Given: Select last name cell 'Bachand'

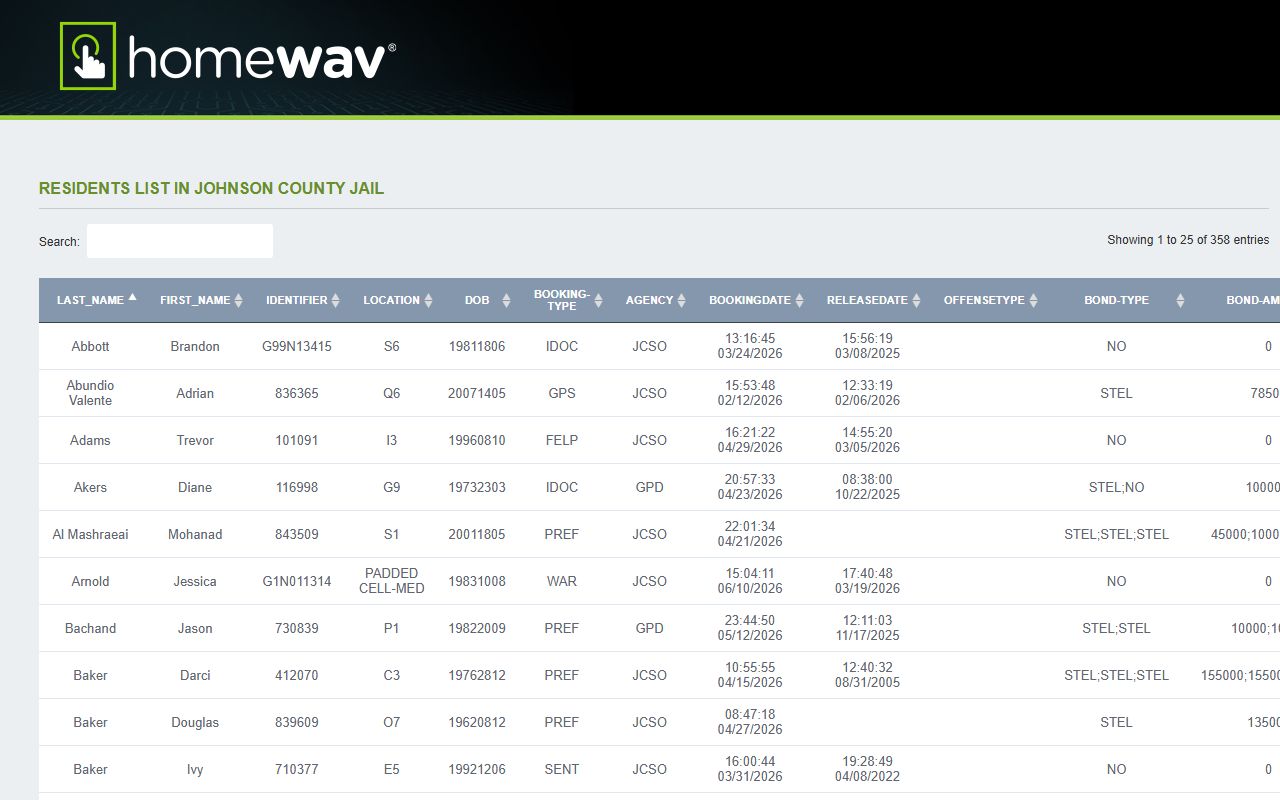Looking at the screenshot, I should [90, 628].
